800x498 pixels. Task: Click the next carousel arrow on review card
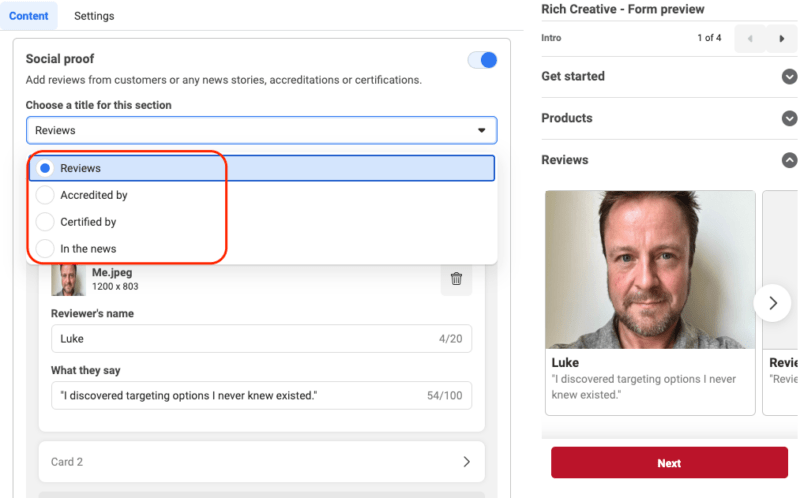772,302
